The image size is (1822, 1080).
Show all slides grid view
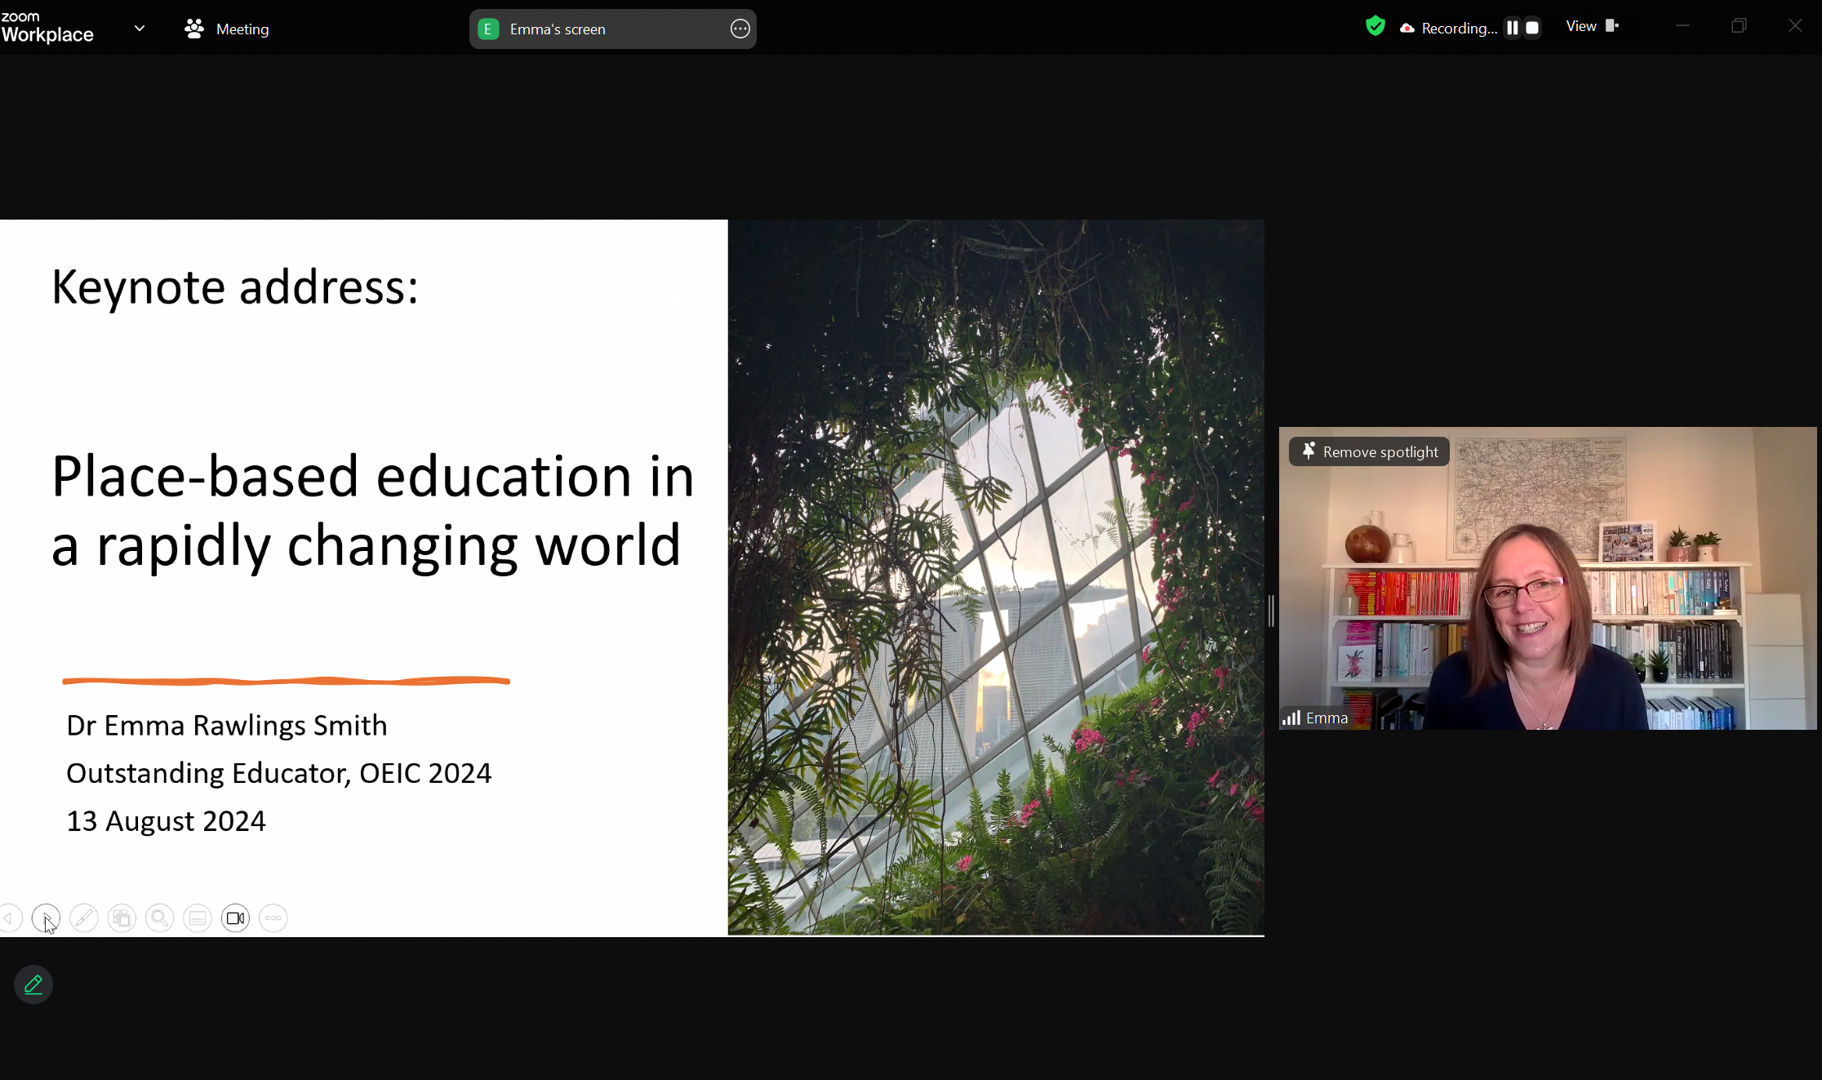[x=122, y=918]
